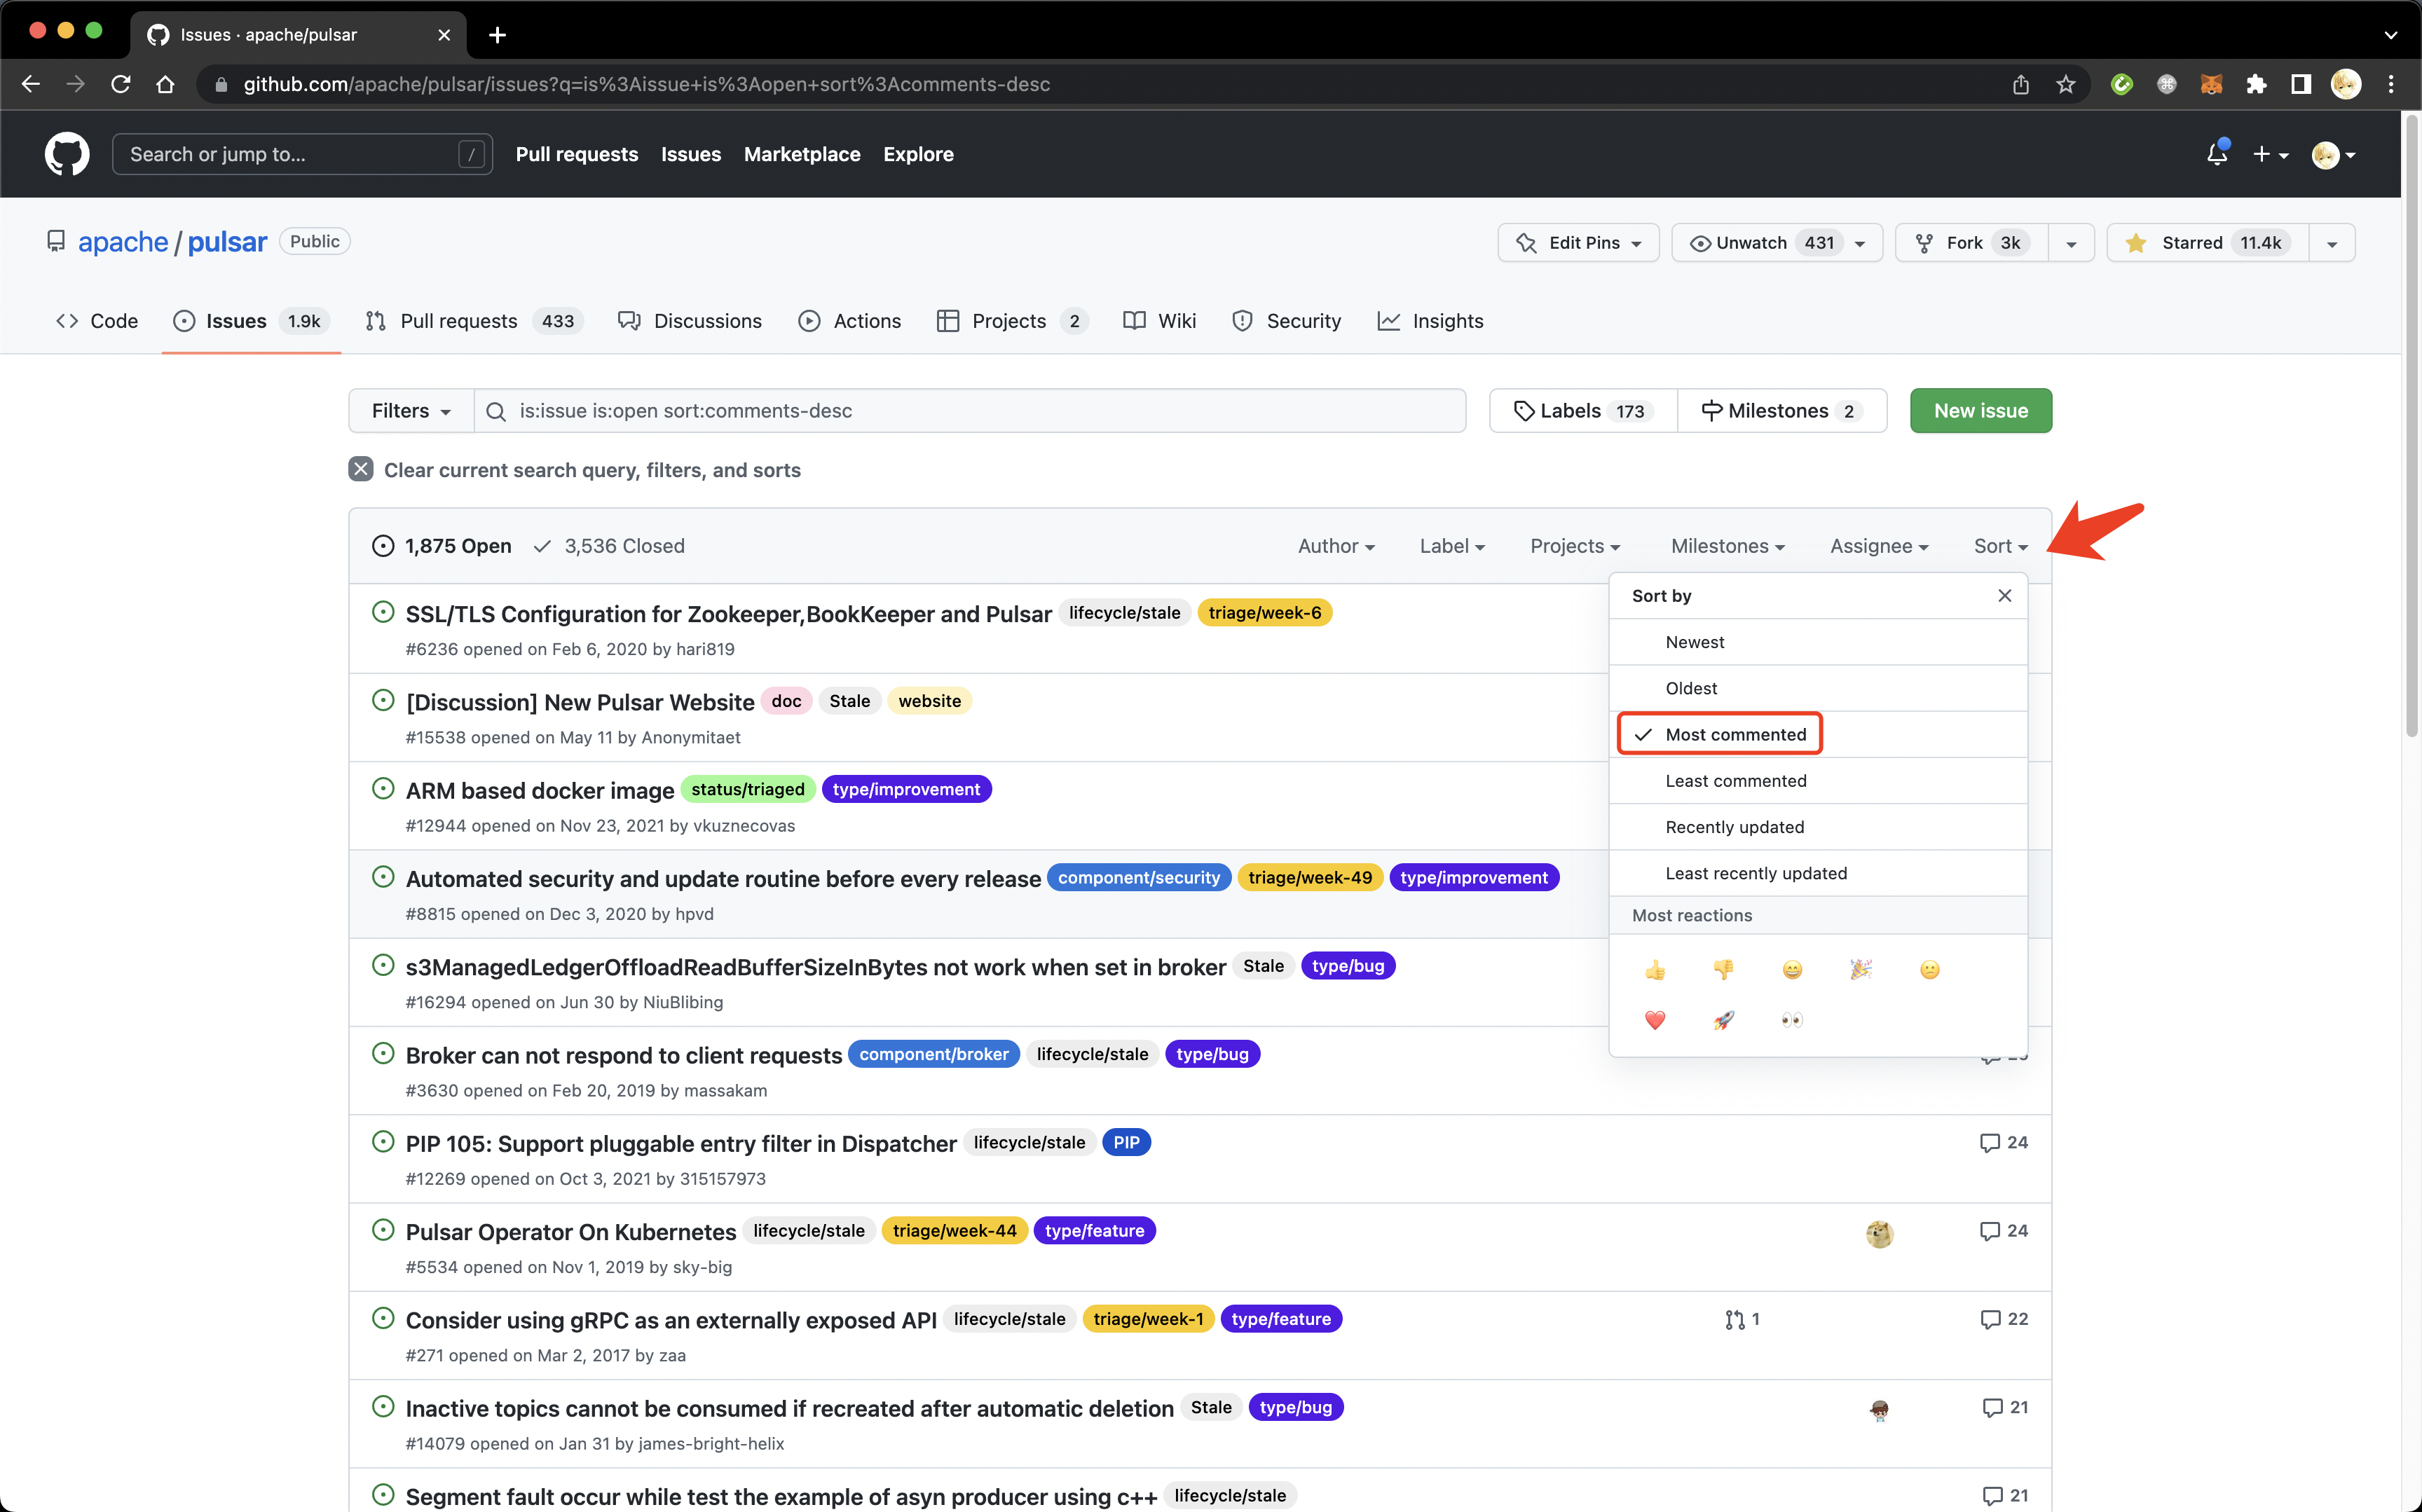Sort by rocket reaction

coord(1724,1020)
